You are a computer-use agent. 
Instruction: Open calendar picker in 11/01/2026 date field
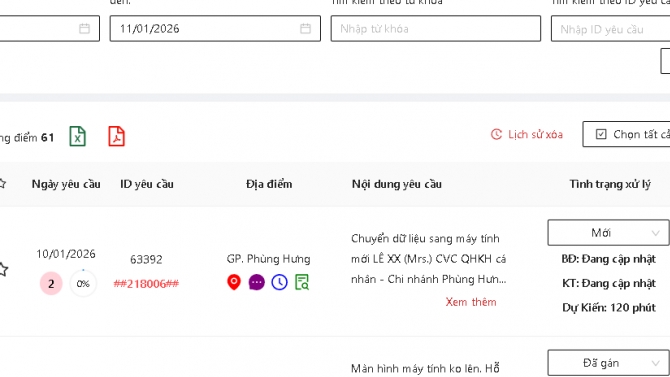pyautogui.click(x=305, y=29)
